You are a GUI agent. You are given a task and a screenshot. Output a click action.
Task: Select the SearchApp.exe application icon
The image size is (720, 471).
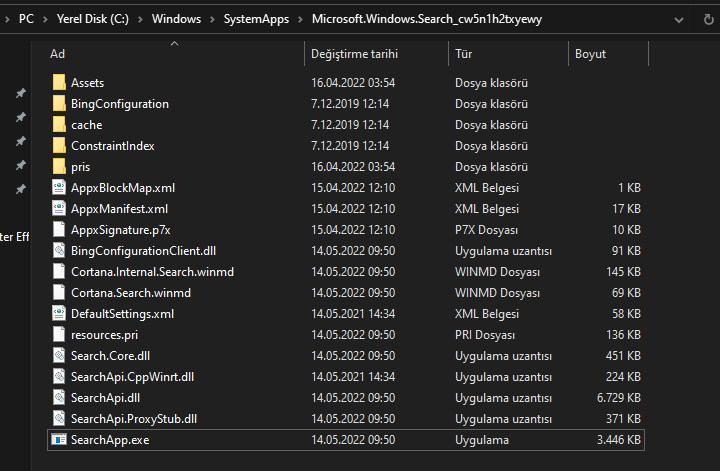(58, 440)
